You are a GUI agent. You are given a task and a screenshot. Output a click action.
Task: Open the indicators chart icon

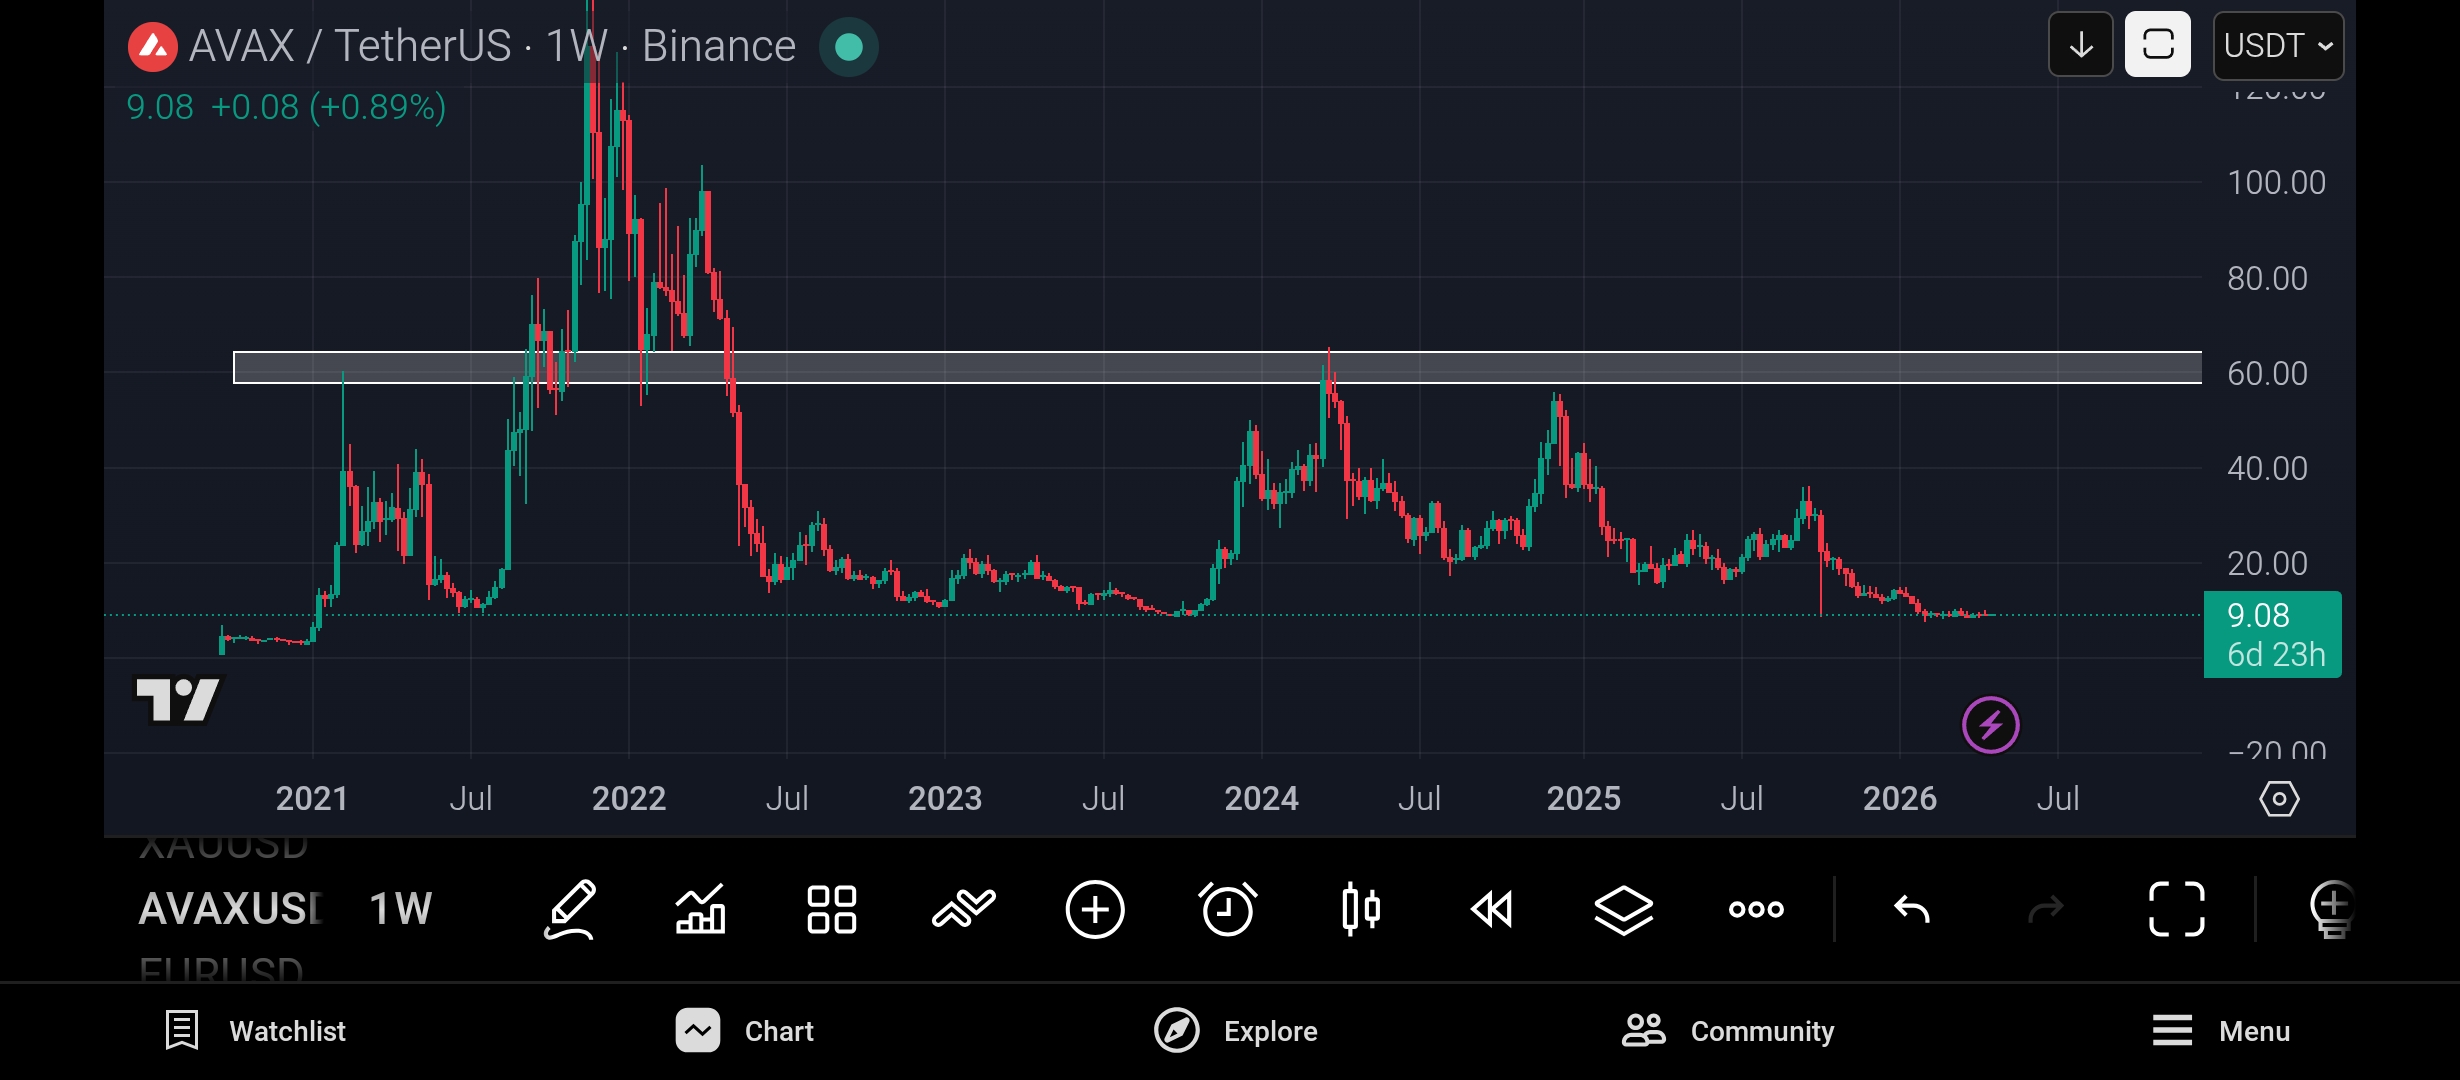[700, 909]
